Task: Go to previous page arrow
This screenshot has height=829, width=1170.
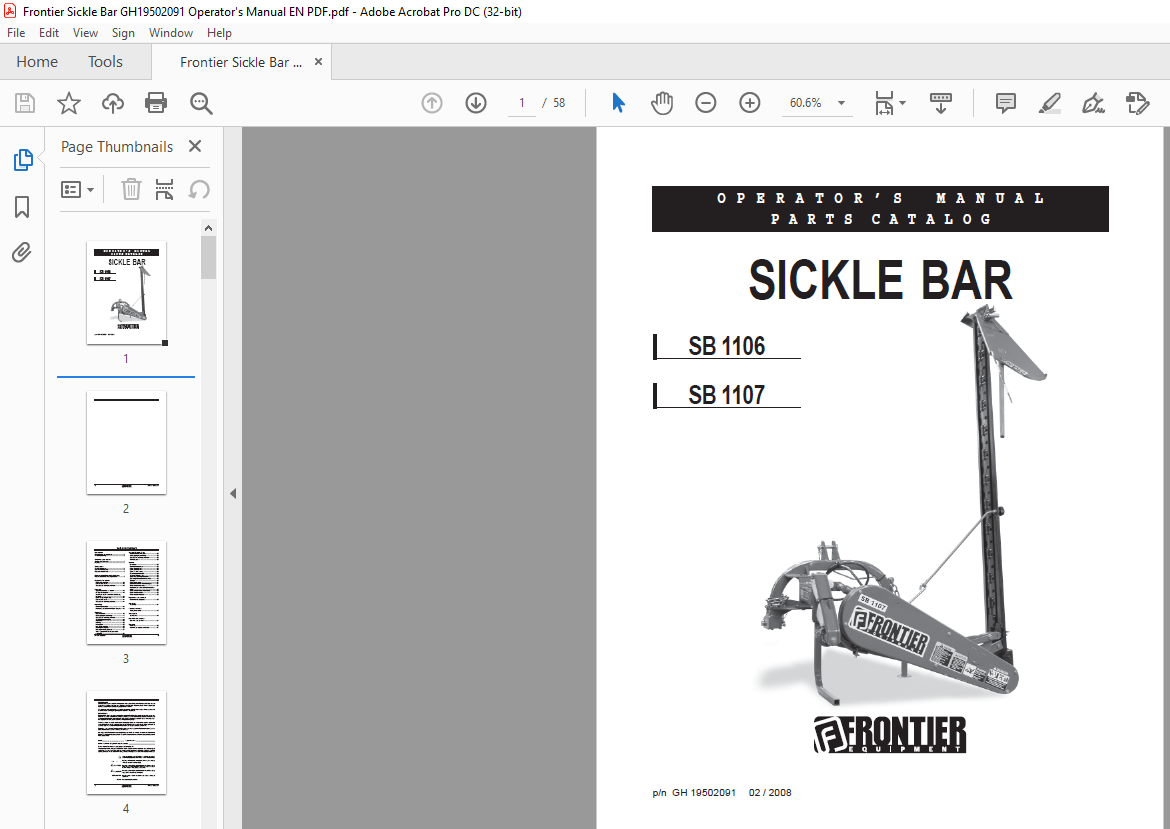Action: click(431, 103)
